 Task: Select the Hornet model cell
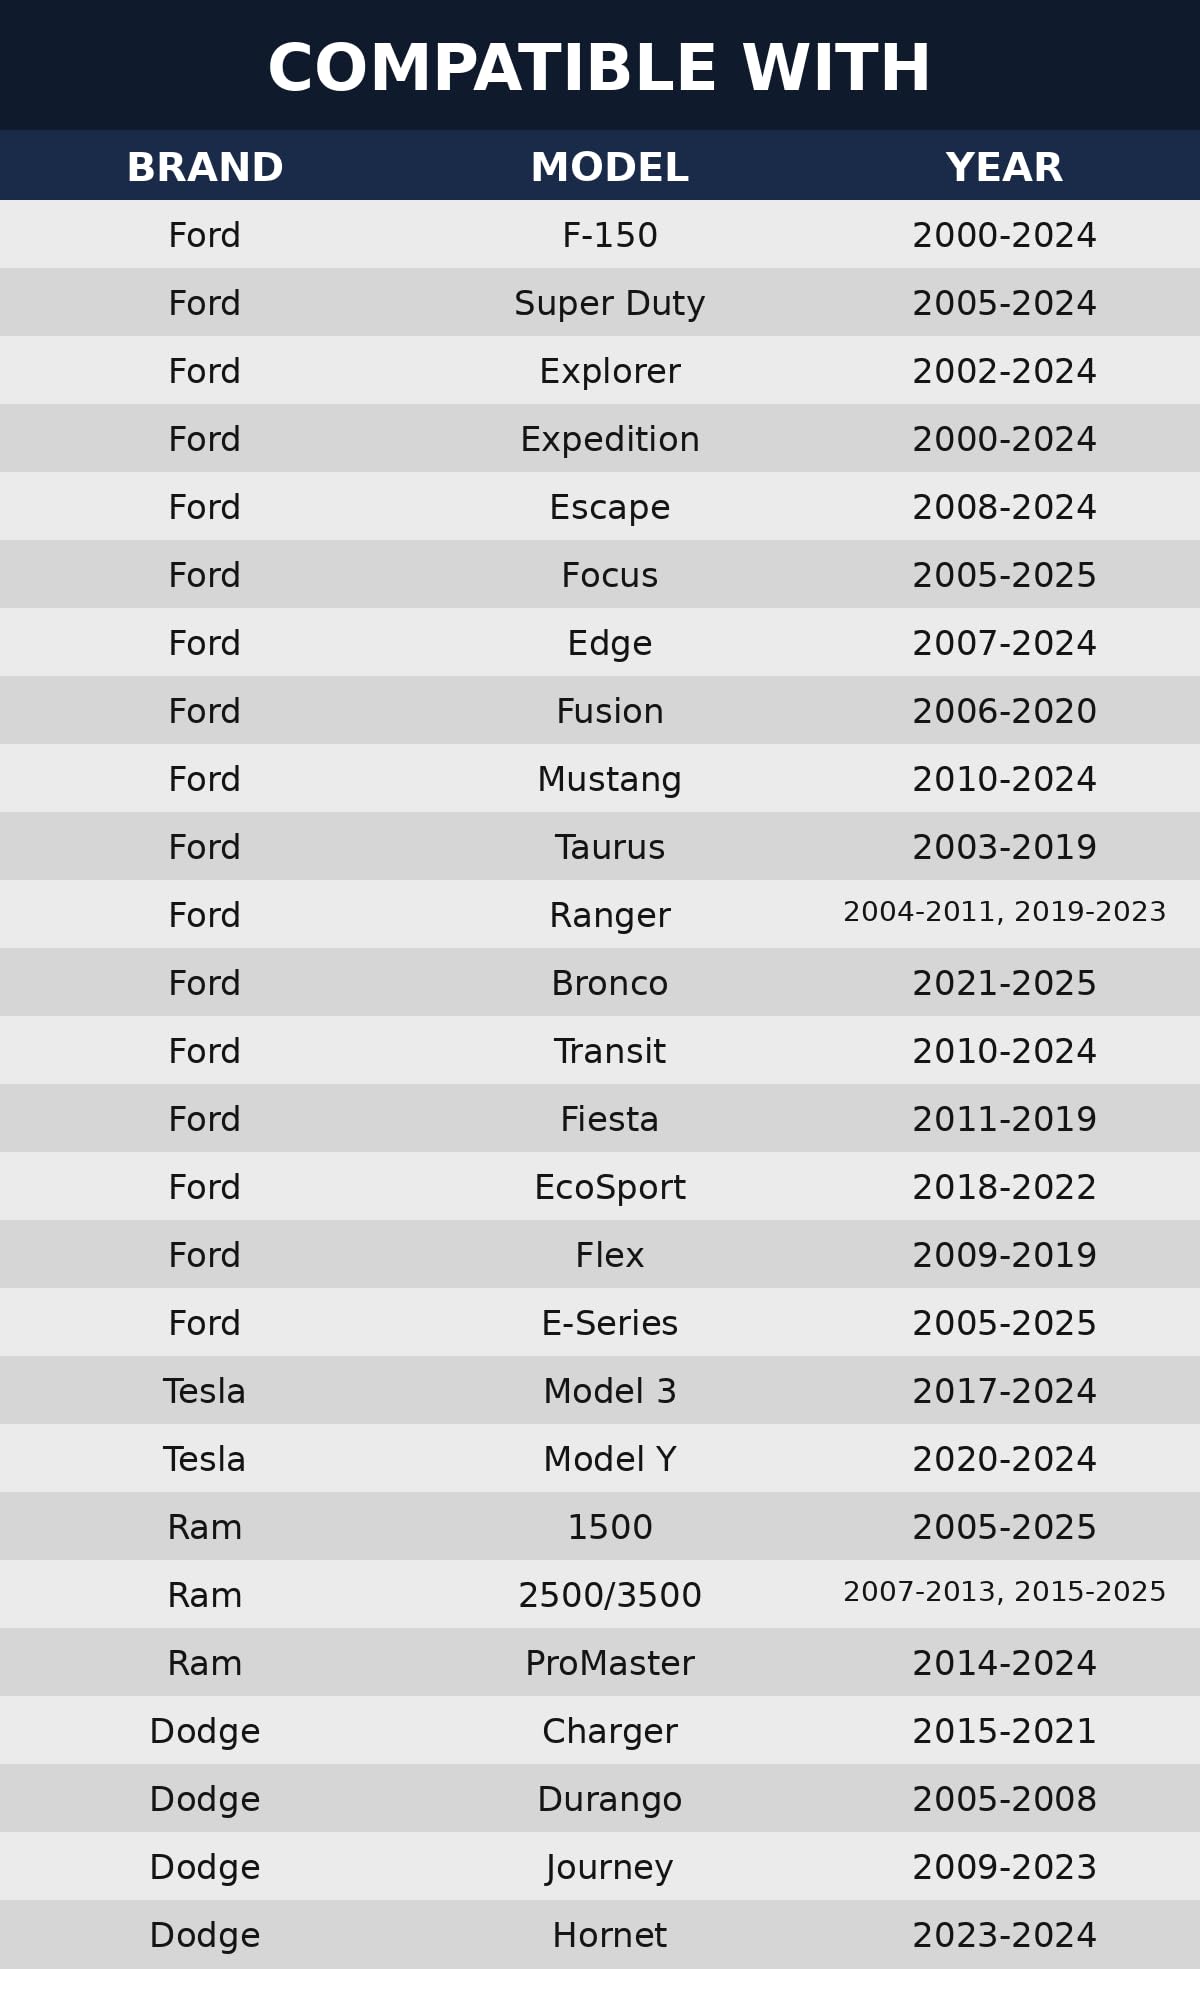pos(609,1936)
